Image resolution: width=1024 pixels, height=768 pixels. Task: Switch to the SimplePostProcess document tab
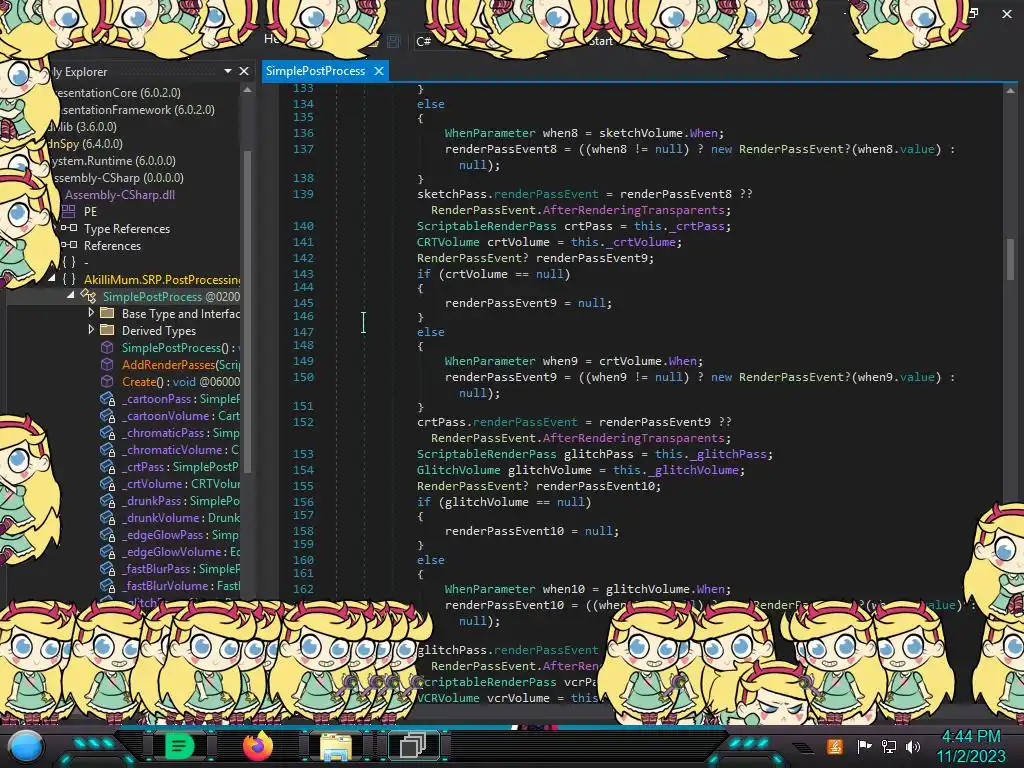click(x=315, y=71)
